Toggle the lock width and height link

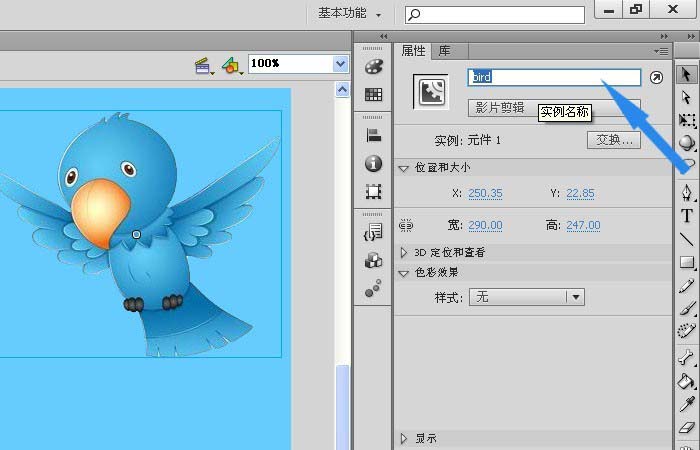coord(406,225)
